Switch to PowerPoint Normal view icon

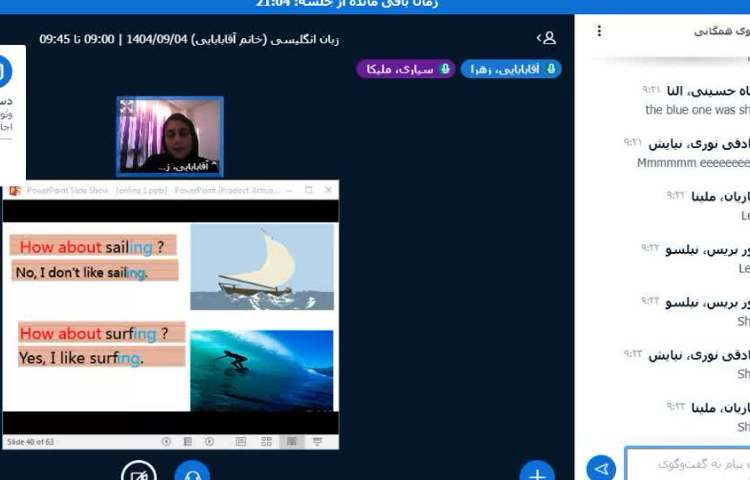point(241,442)
